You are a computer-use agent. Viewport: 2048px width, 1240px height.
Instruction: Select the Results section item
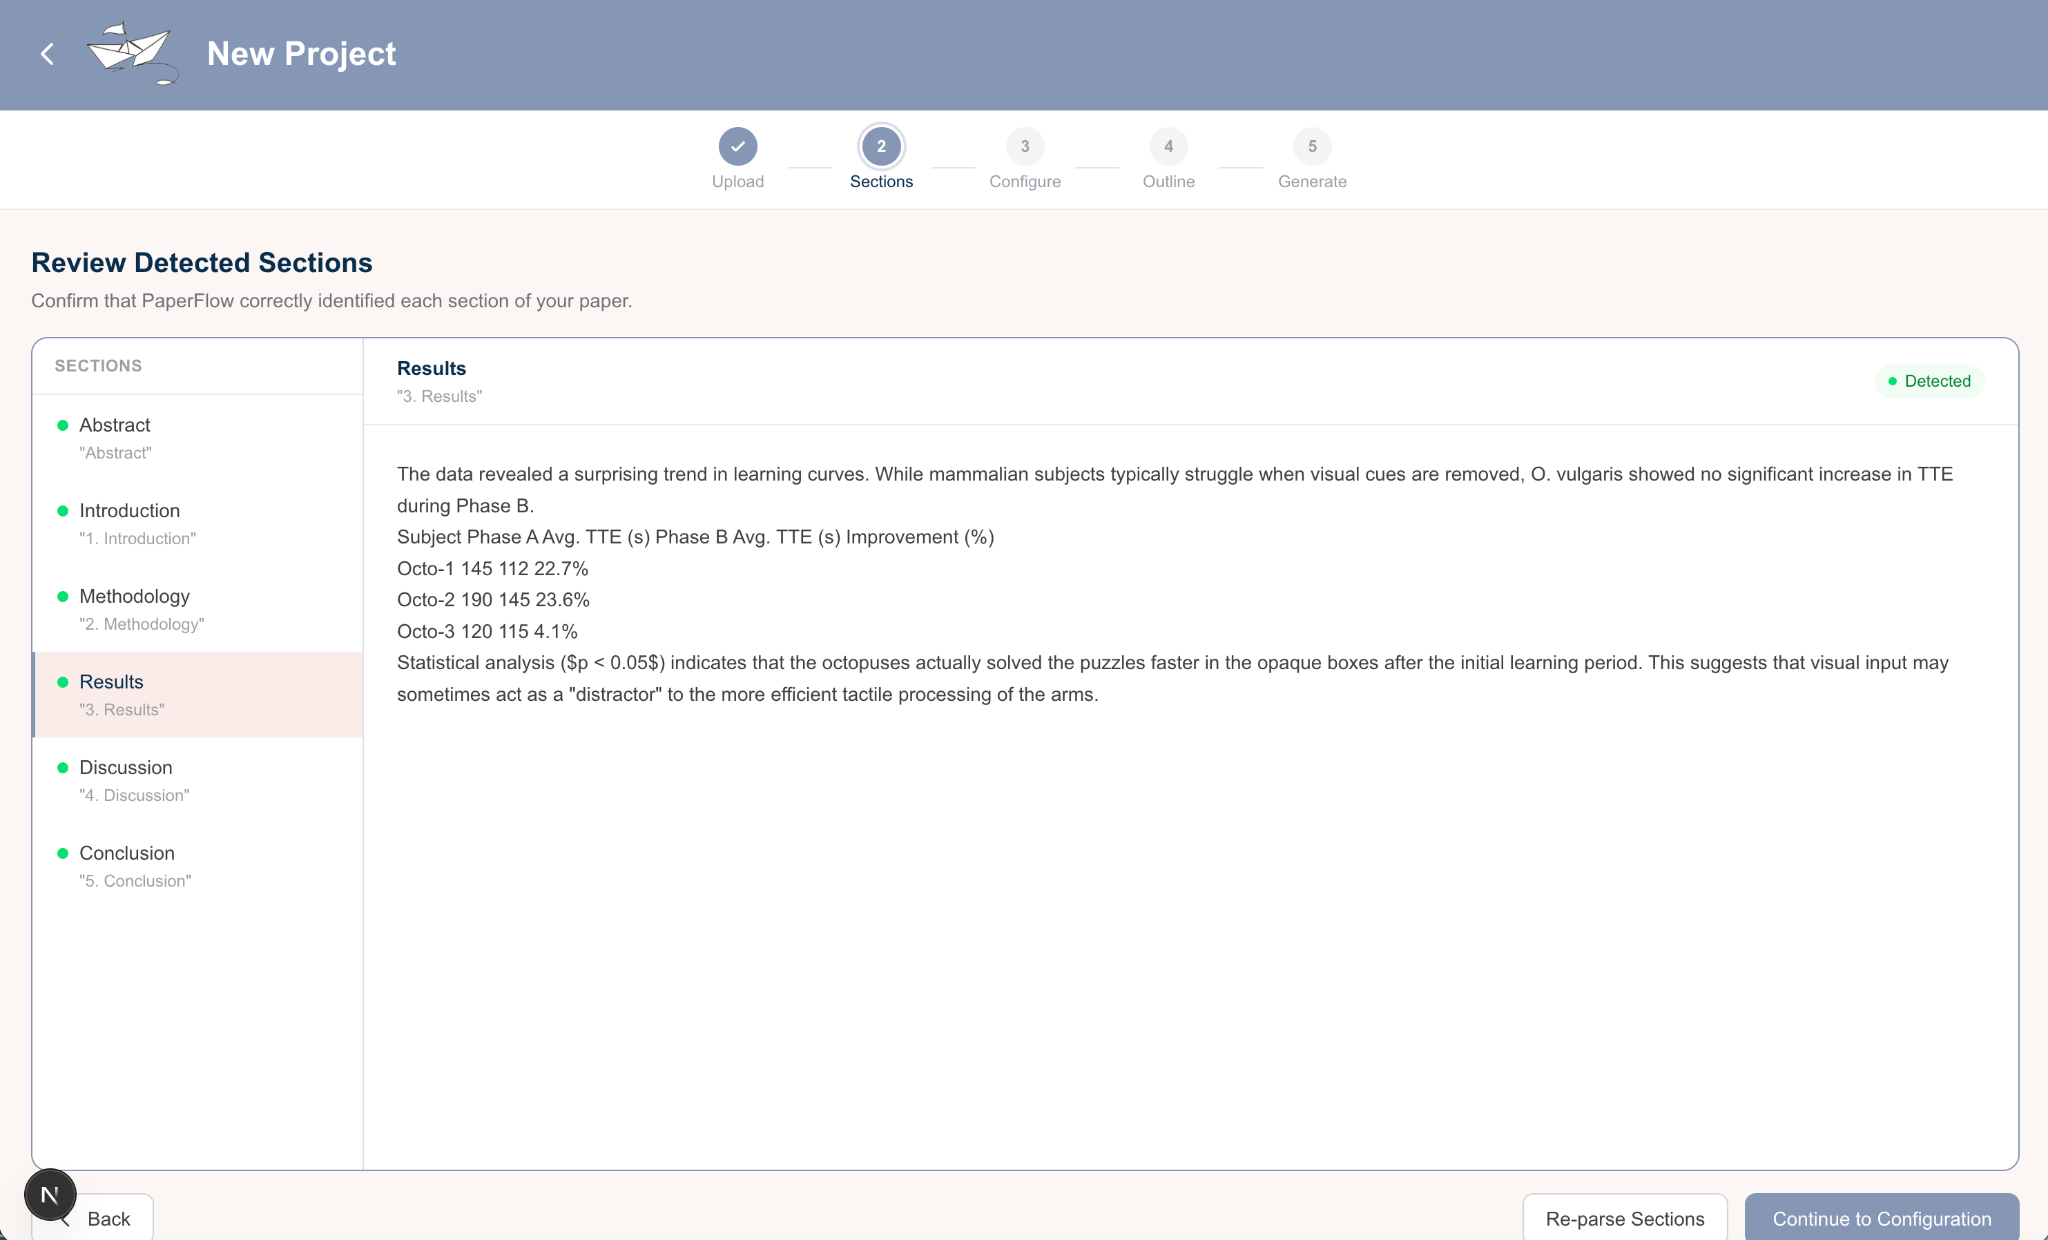pyautogui.click(x=197, y=695)
